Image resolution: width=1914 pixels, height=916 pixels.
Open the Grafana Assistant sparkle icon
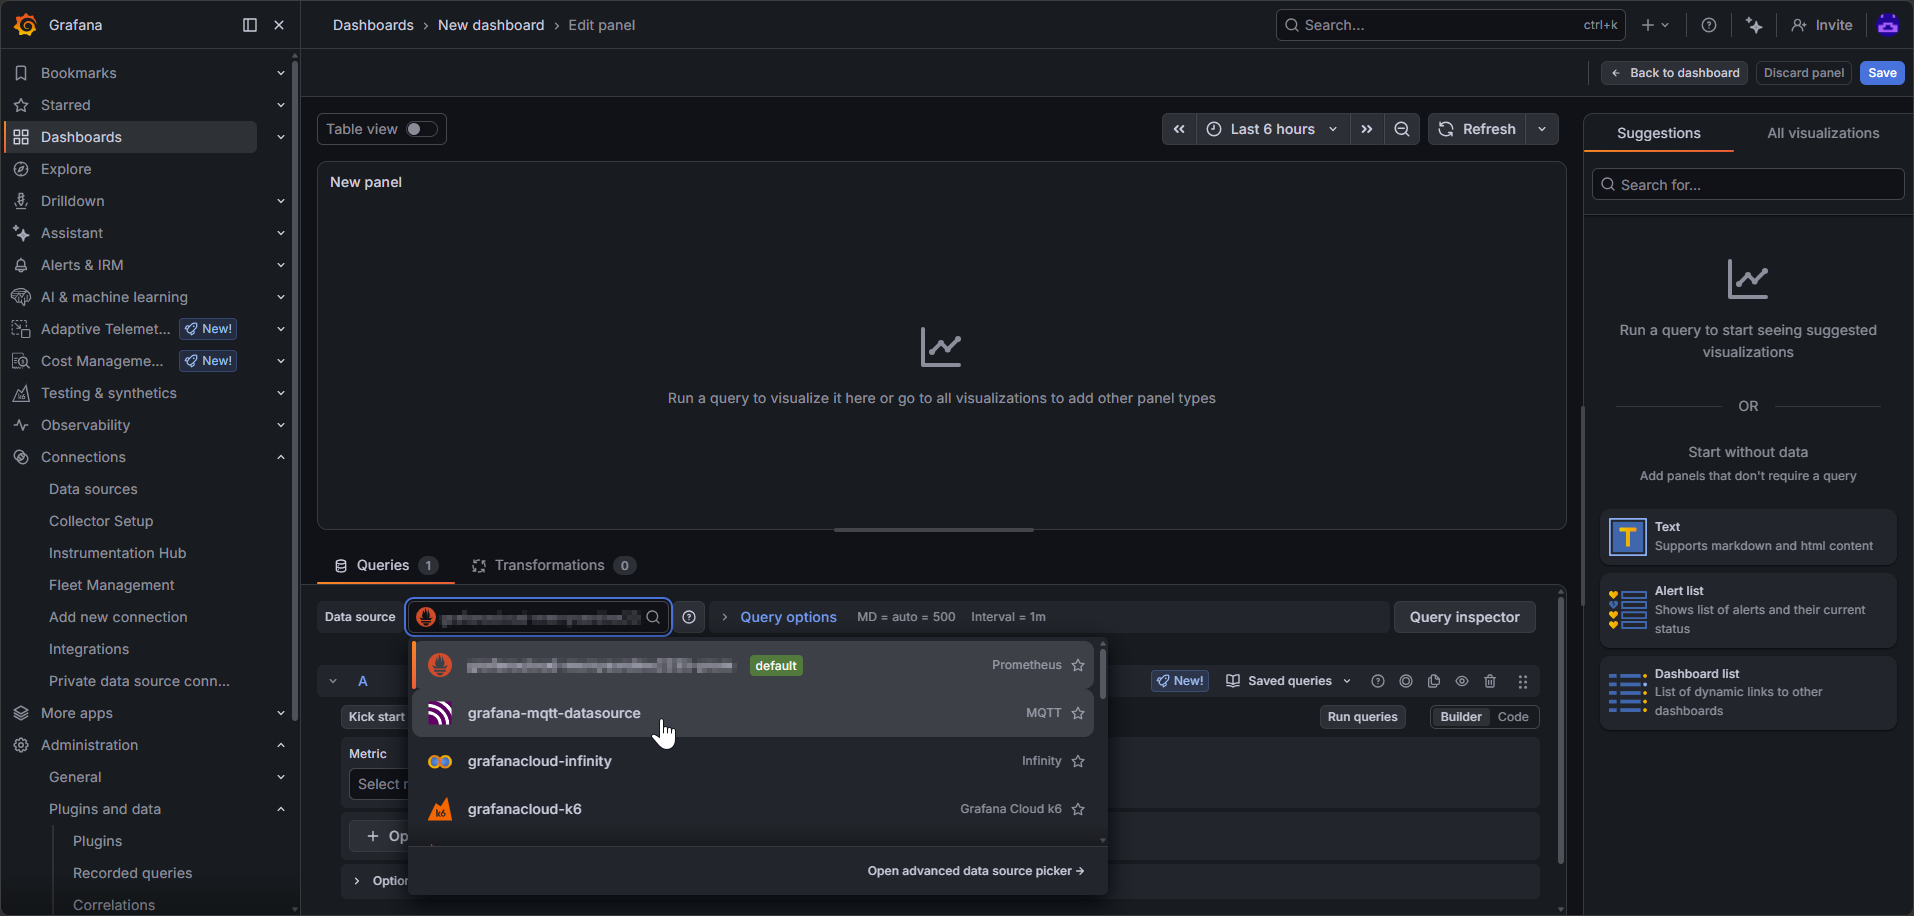tap(1754, 25)
